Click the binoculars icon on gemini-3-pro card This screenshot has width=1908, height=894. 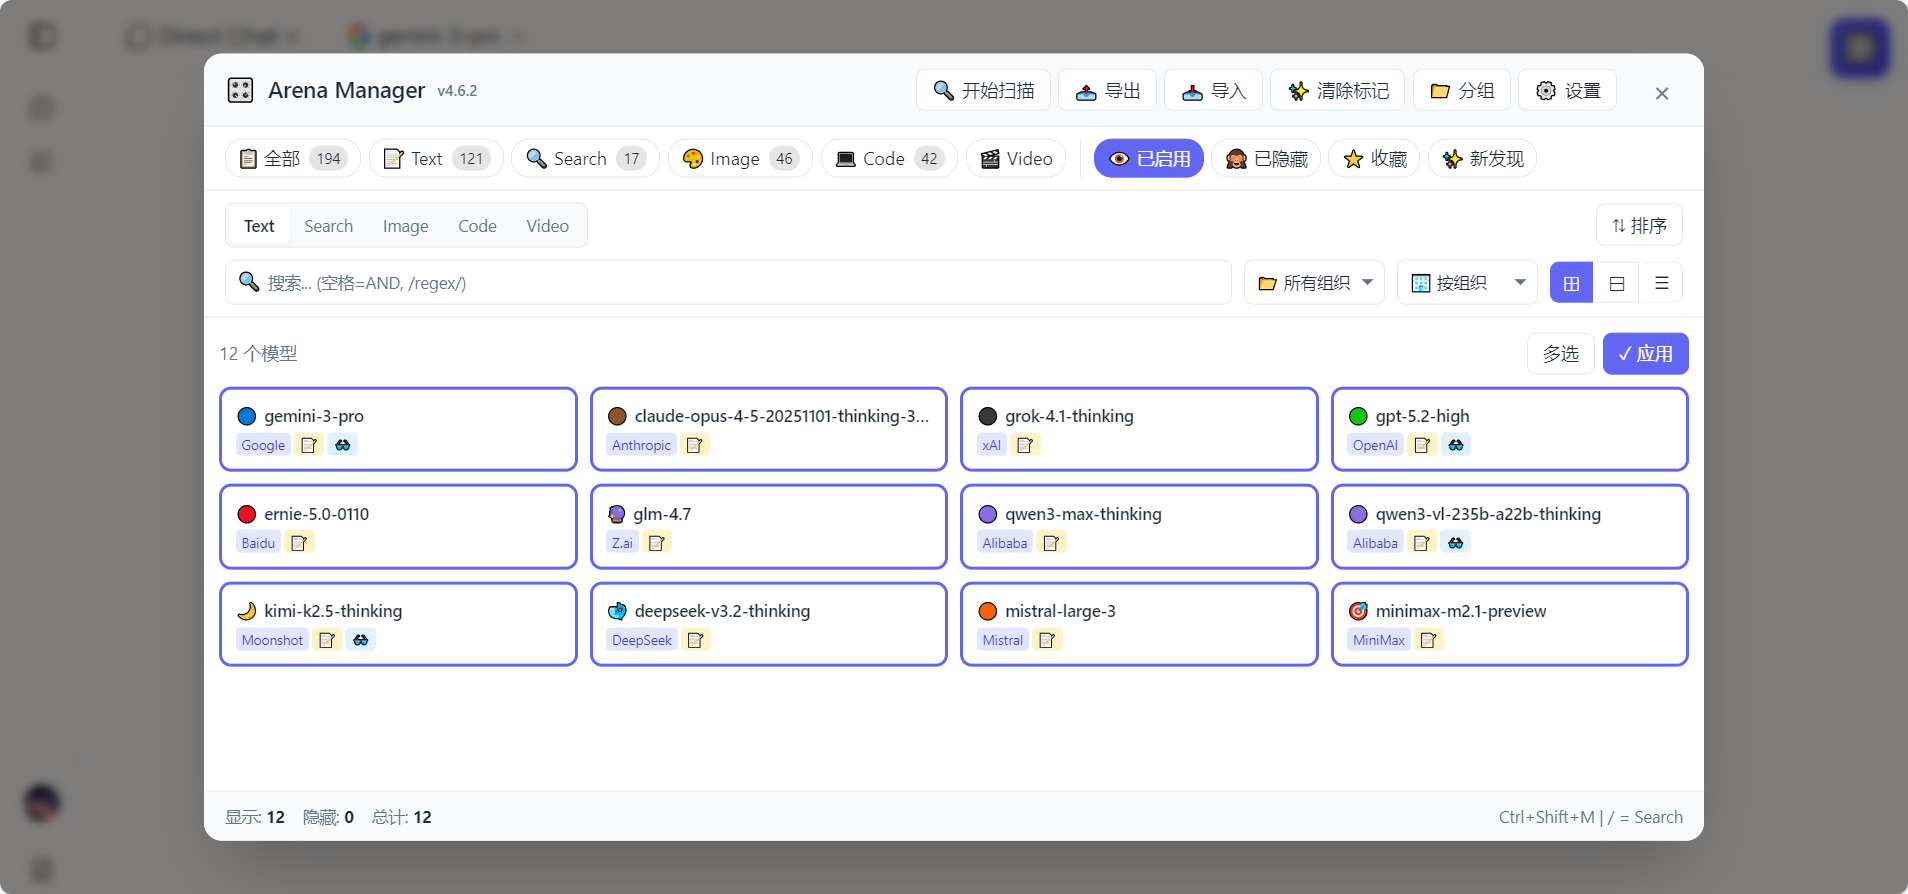tap(343, 445)
